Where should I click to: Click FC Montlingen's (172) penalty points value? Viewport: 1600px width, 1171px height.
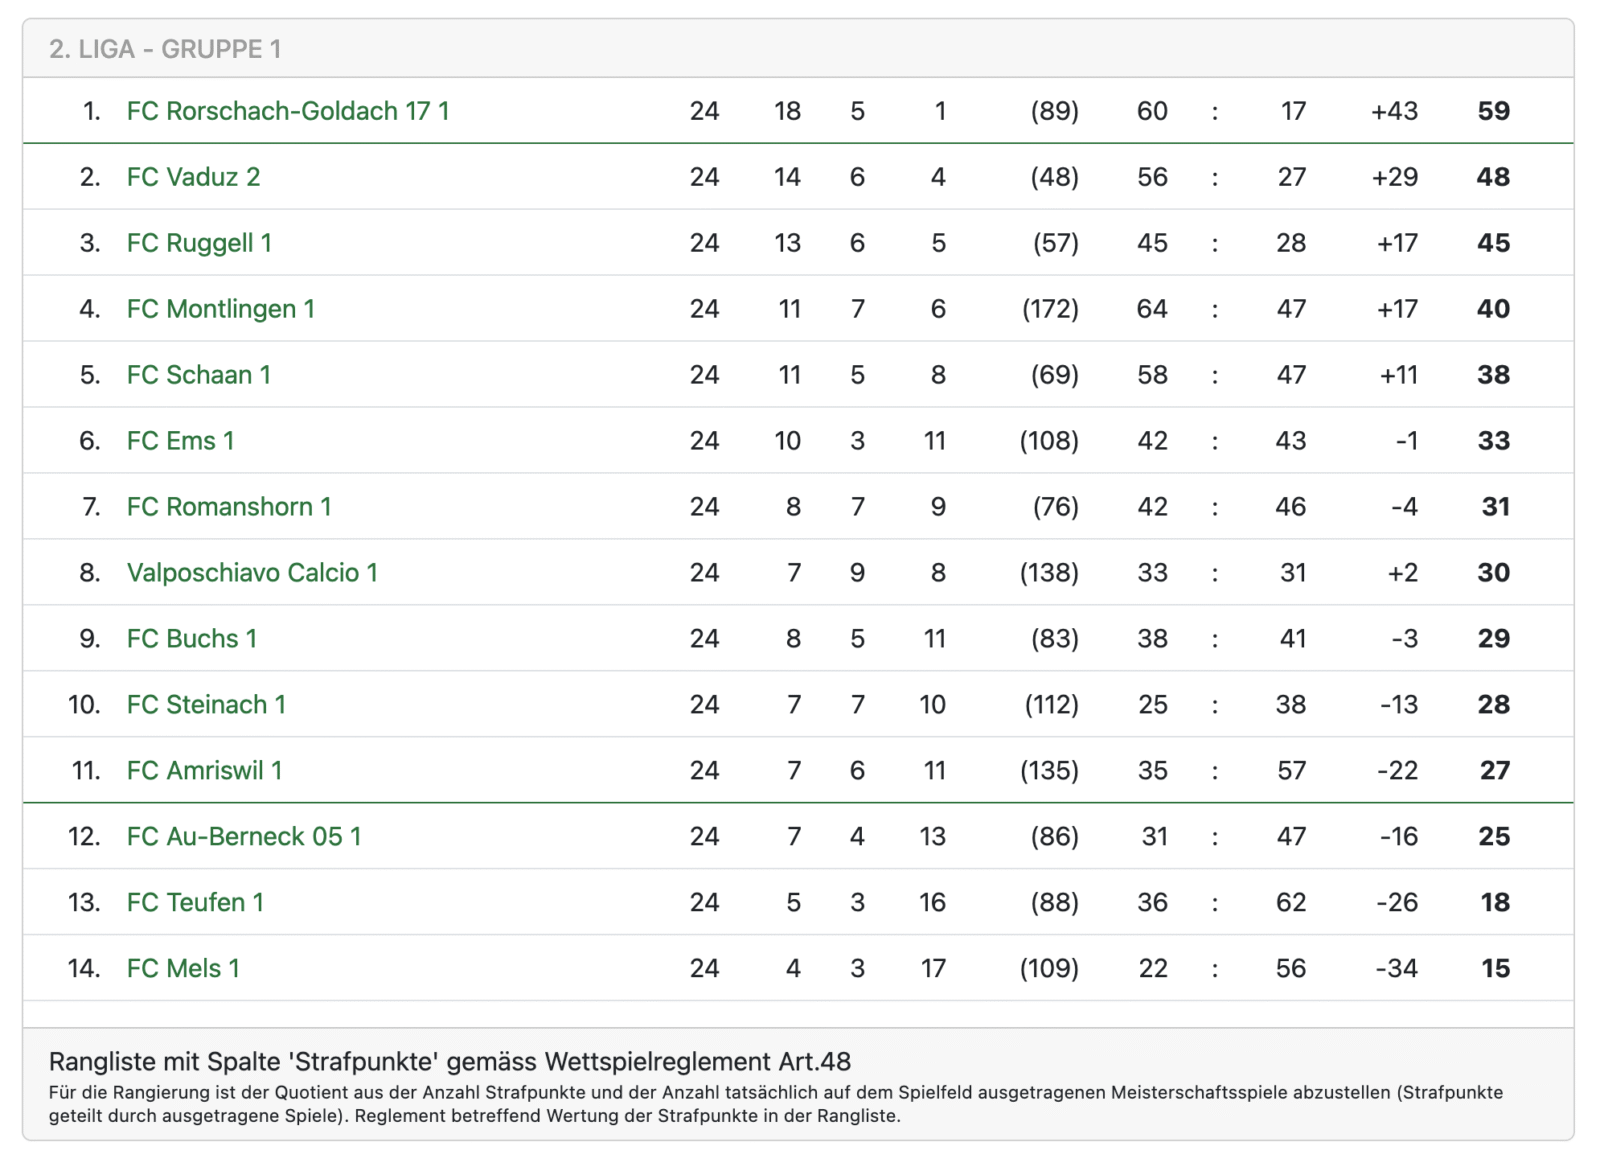(1050, 309)
